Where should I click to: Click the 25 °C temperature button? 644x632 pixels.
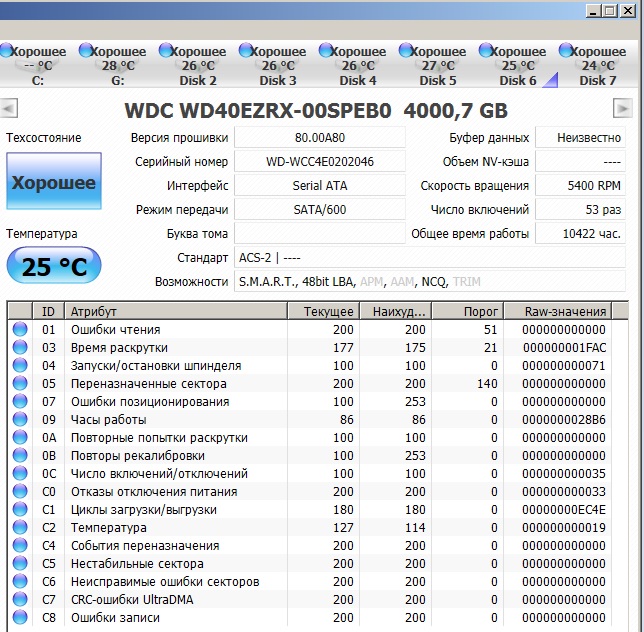[53, 267]
